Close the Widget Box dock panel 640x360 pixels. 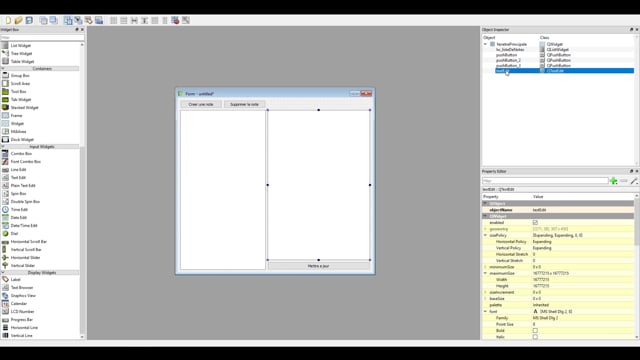tap(82, 30)
